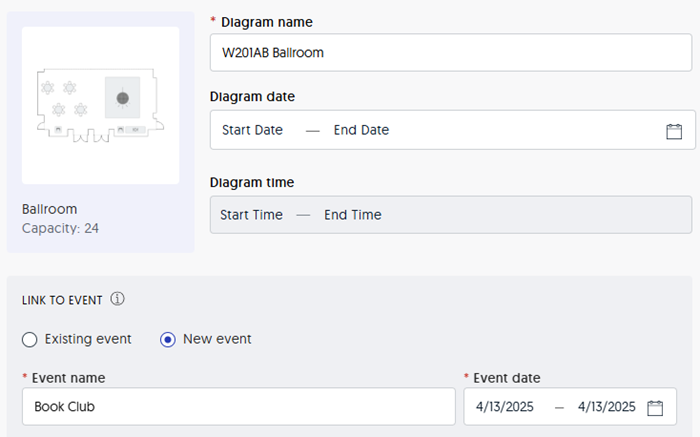Click the Event date label
The image size is (700, 437).
tap(507, 378)
